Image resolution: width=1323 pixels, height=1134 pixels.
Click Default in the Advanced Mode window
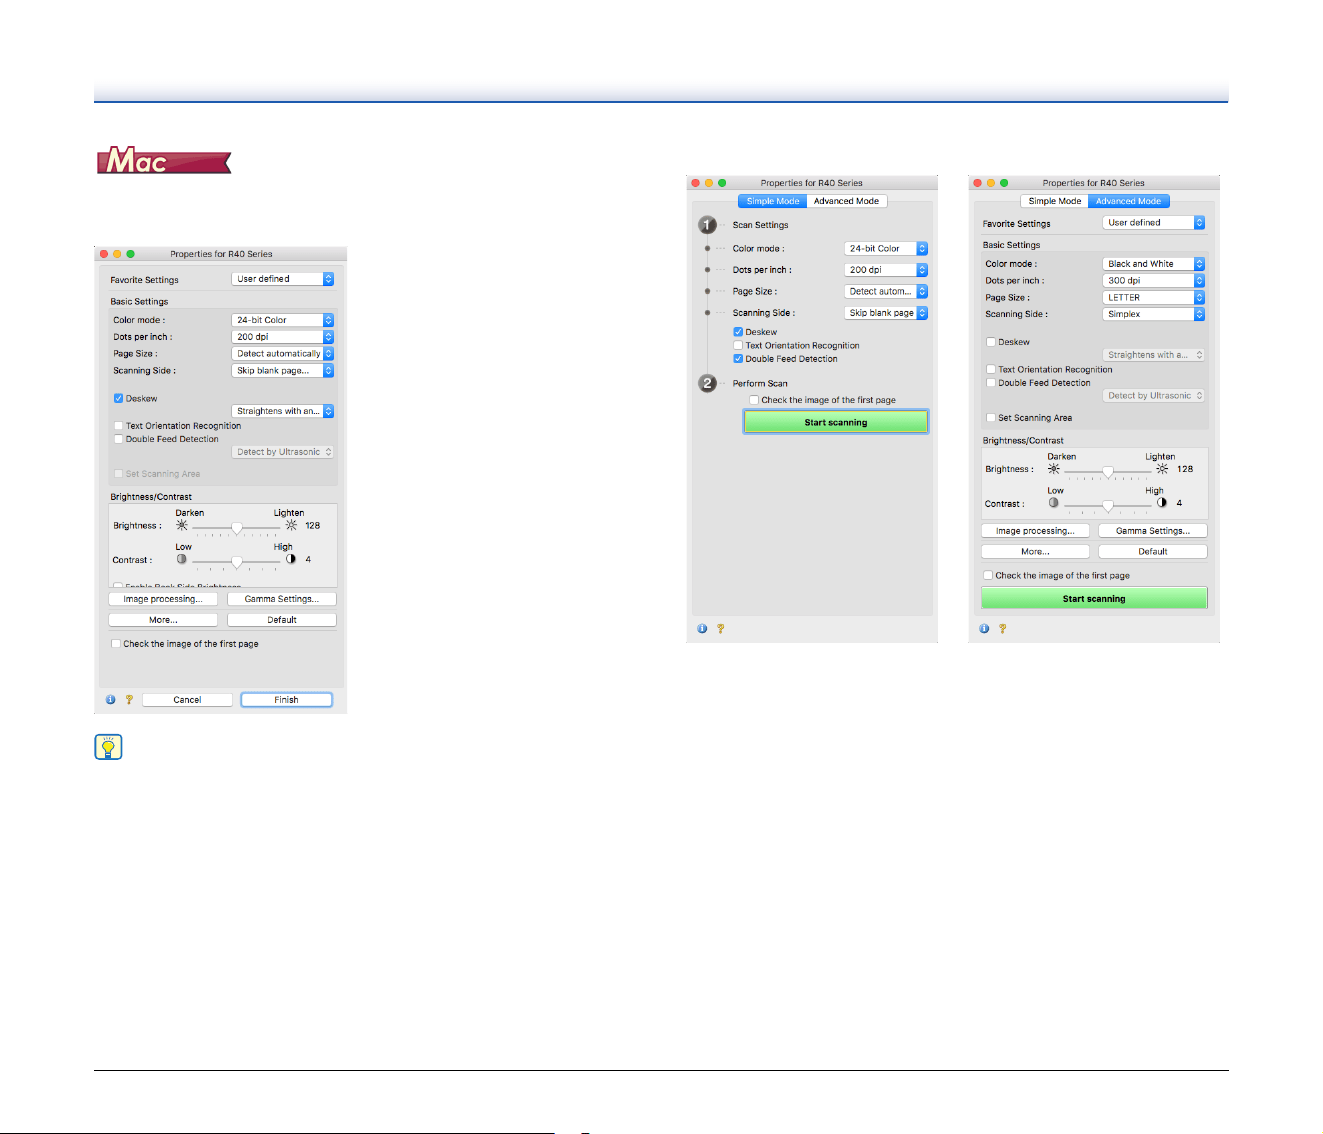pos(1153,552)
